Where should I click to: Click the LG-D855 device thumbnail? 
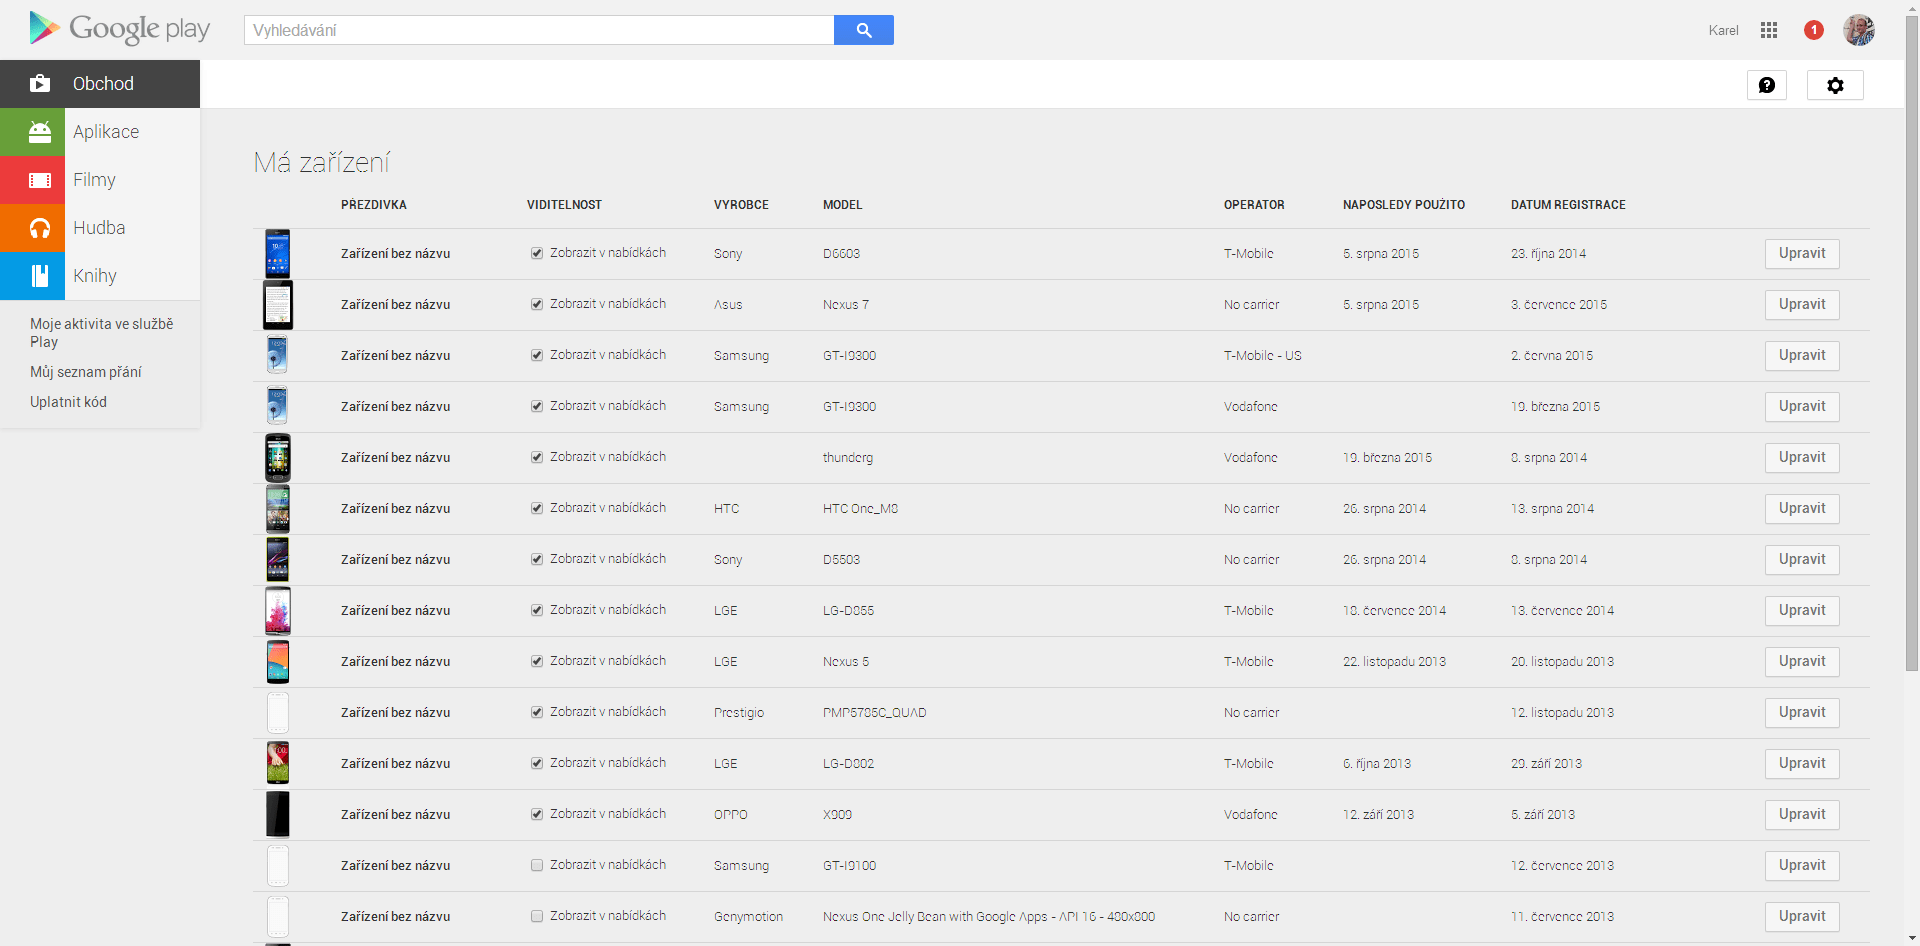click(x=278, y=611)
